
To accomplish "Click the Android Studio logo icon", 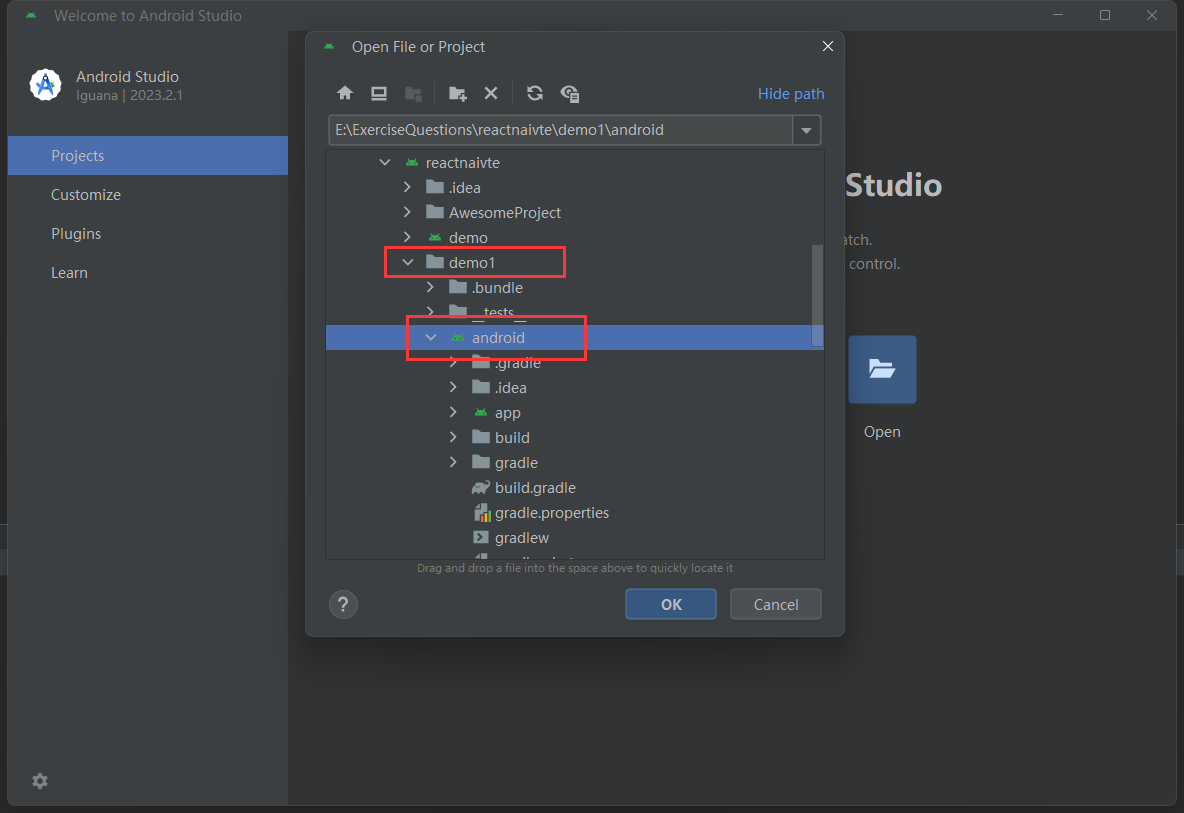I will point(45,85).
